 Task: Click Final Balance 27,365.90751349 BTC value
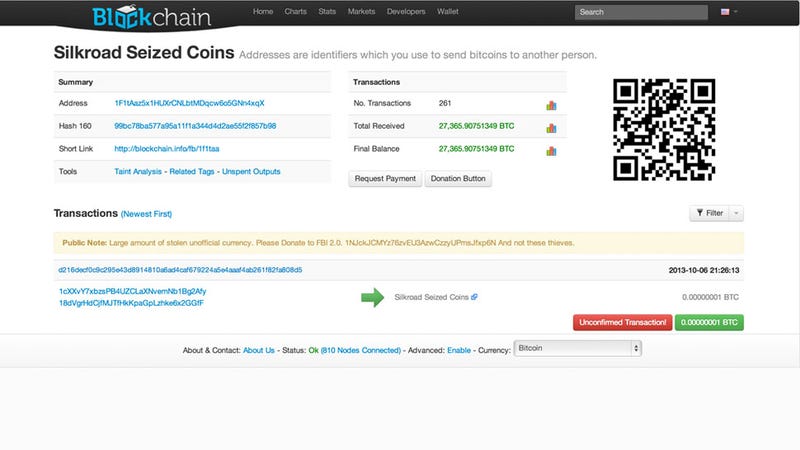[x=477, y=149]
